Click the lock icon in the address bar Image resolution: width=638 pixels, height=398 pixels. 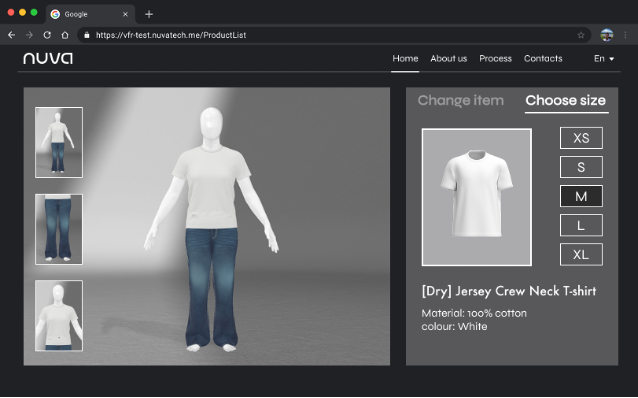pos(87,35)
